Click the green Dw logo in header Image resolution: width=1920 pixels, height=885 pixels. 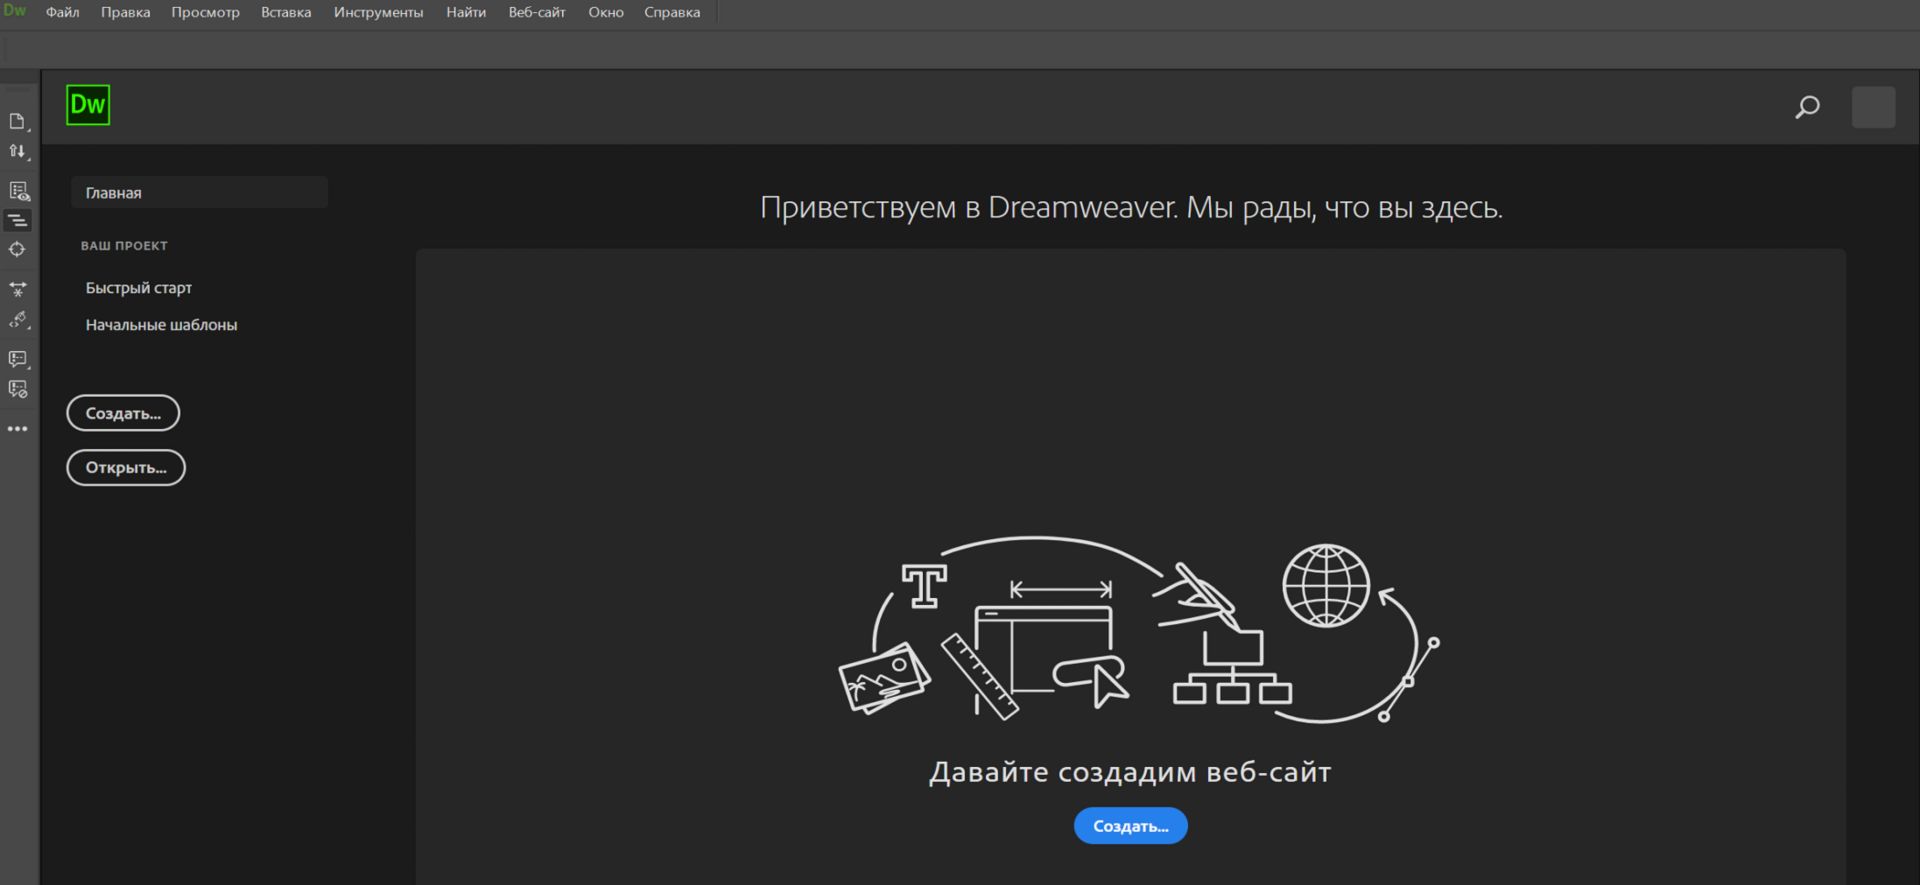(x=88, y=105)
